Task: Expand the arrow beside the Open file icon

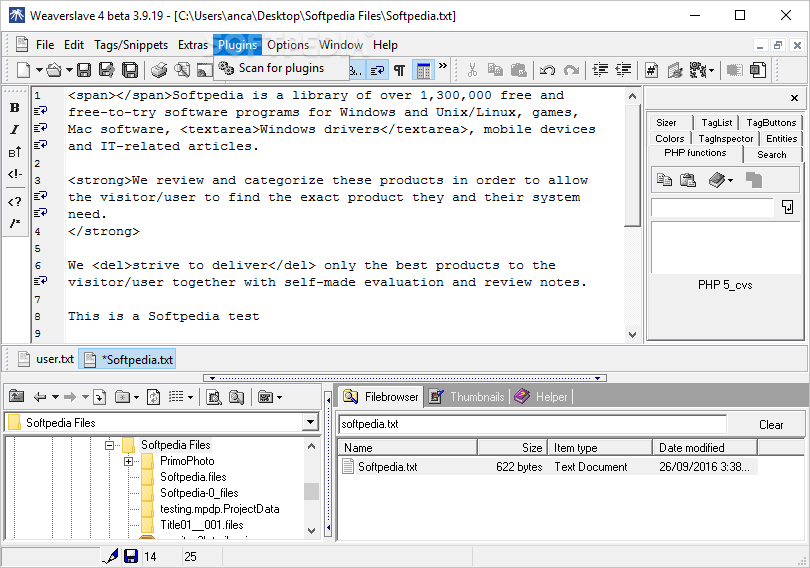Action: [x=69, y=70]
